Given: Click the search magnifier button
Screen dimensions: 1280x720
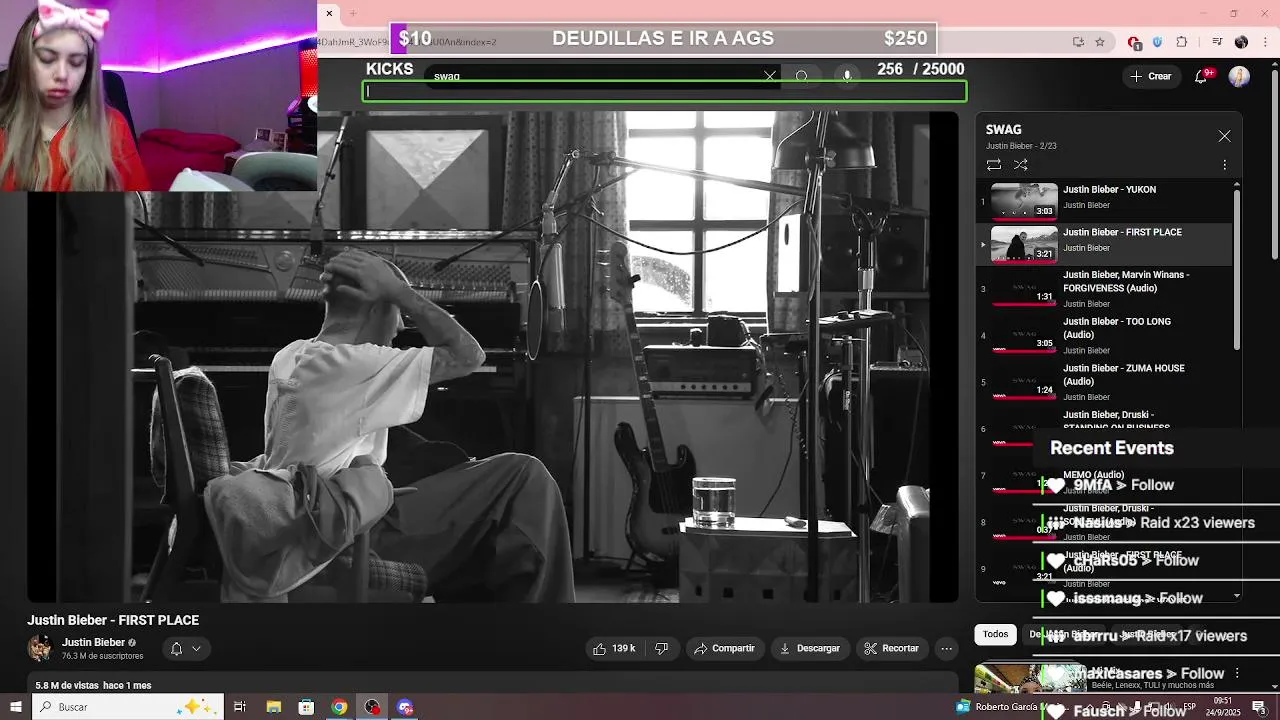Looking at the screenshot, I should [802, 76].
